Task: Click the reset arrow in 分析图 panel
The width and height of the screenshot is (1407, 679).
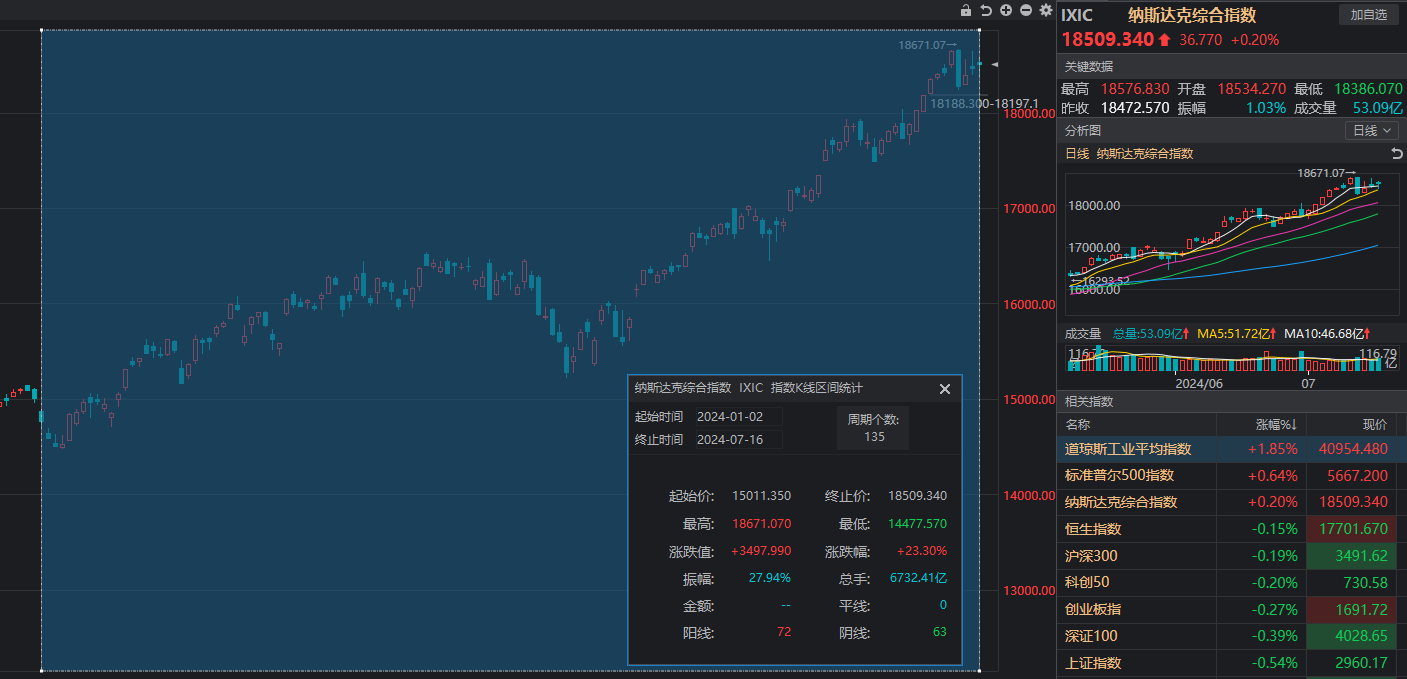Action: click(x=1397, y=153)
